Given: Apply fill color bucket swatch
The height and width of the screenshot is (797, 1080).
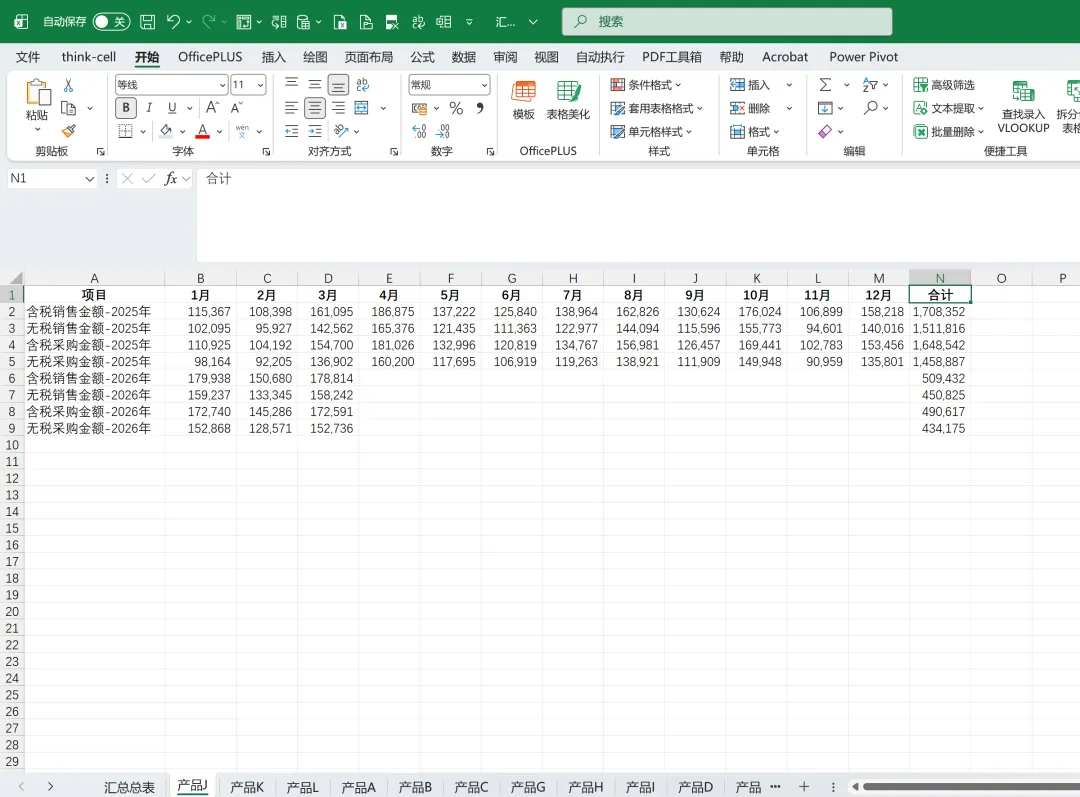Looking at the screenshot, I should [166, 131].
